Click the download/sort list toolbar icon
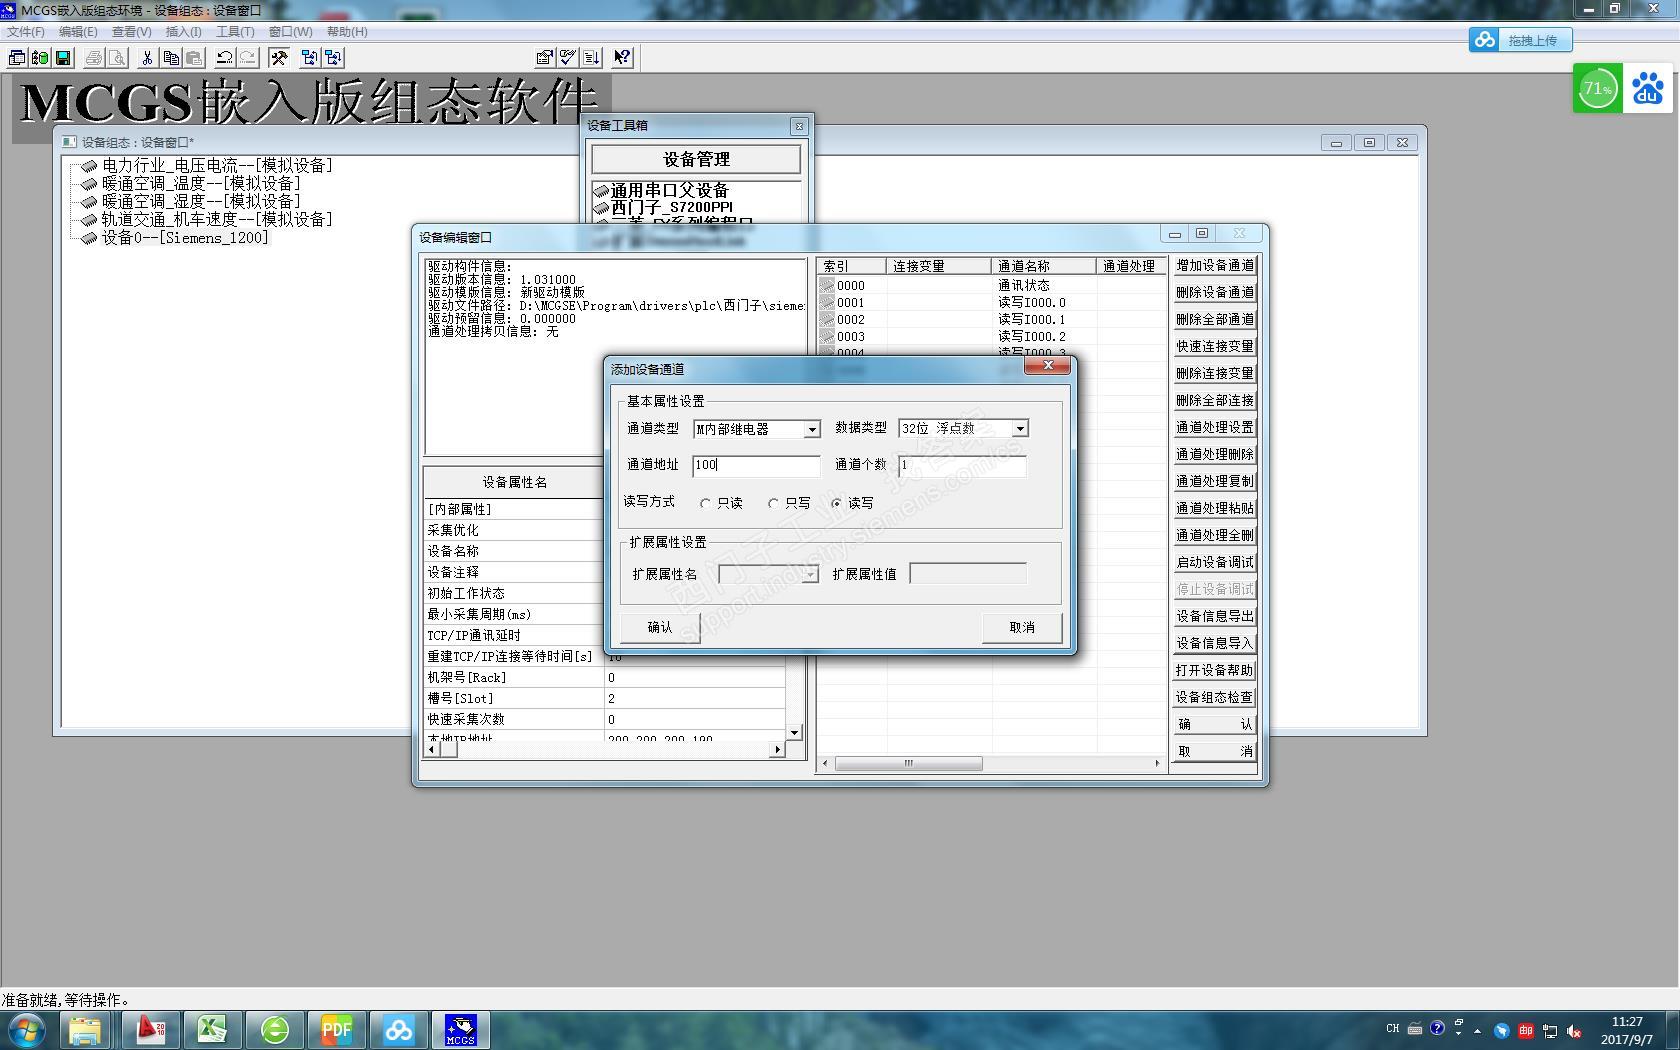The image size is (1680, 1050). (591, 58)
